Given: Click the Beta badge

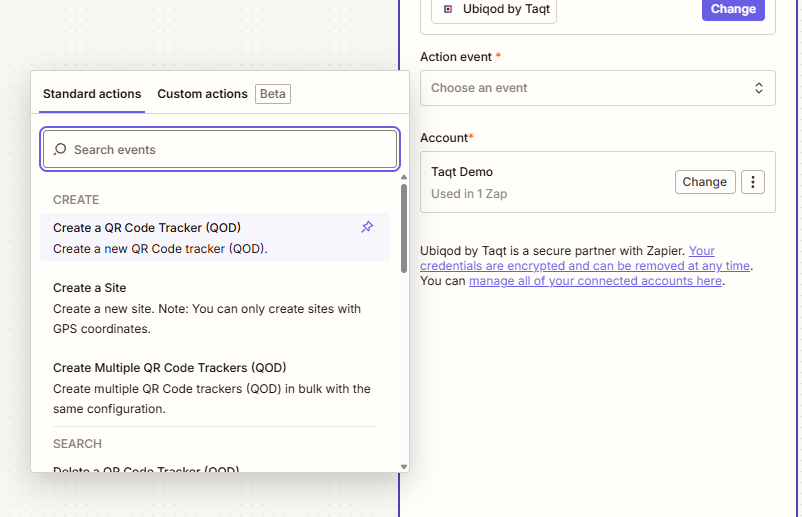Looking at the screenshot, I should pos(273,94).
